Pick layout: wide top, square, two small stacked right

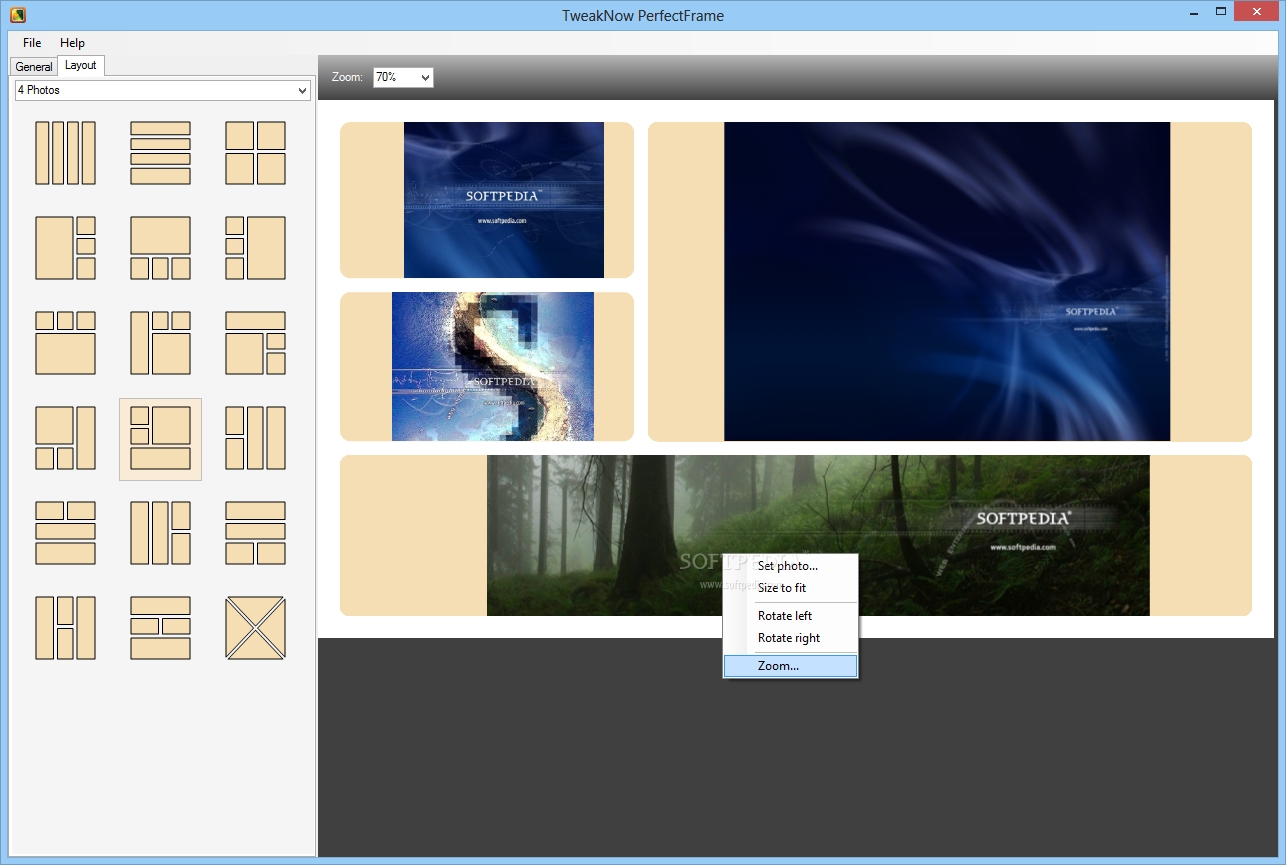255,343
